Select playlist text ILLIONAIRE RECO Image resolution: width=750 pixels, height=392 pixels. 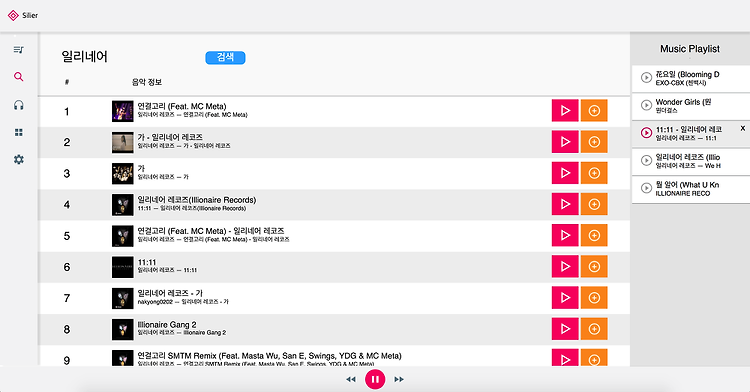tap(683, 194)
